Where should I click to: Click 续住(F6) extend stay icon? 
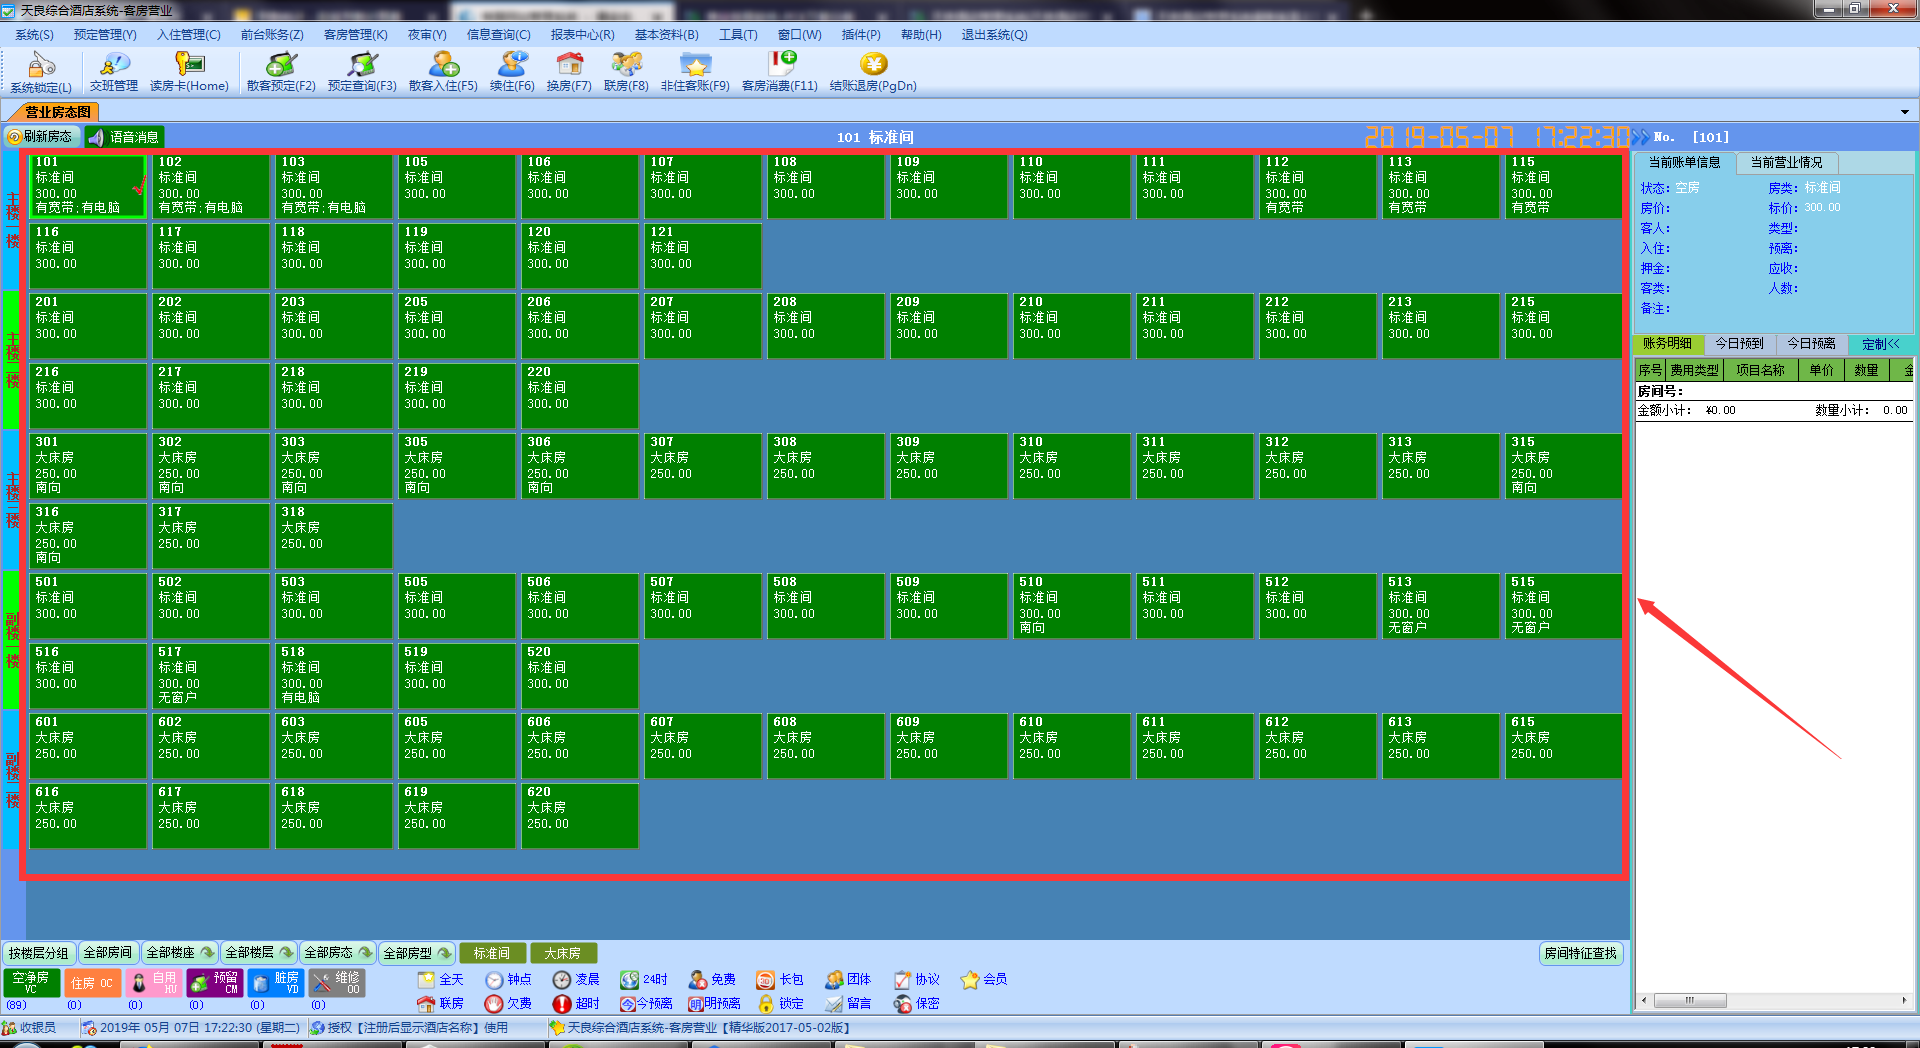tap(512, 66)
